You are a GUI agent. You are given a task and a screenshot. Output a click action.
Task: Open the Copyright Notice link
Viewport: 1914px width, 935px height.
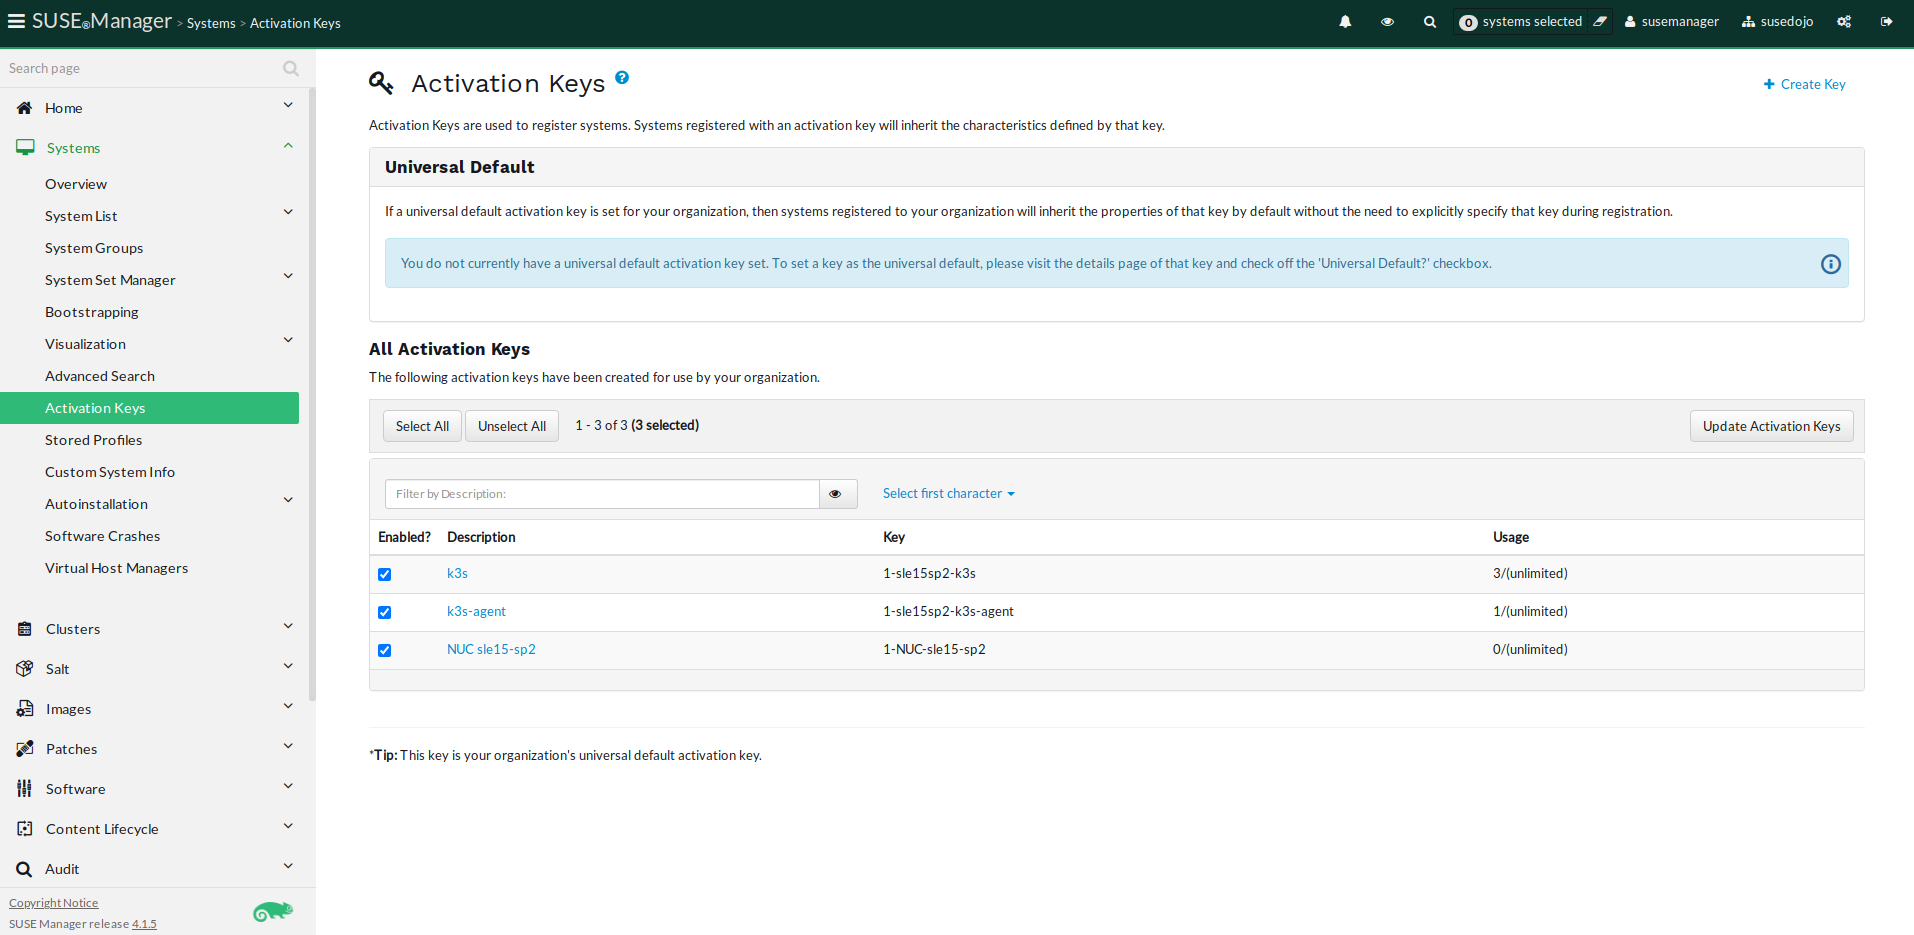tap(54, 903)
